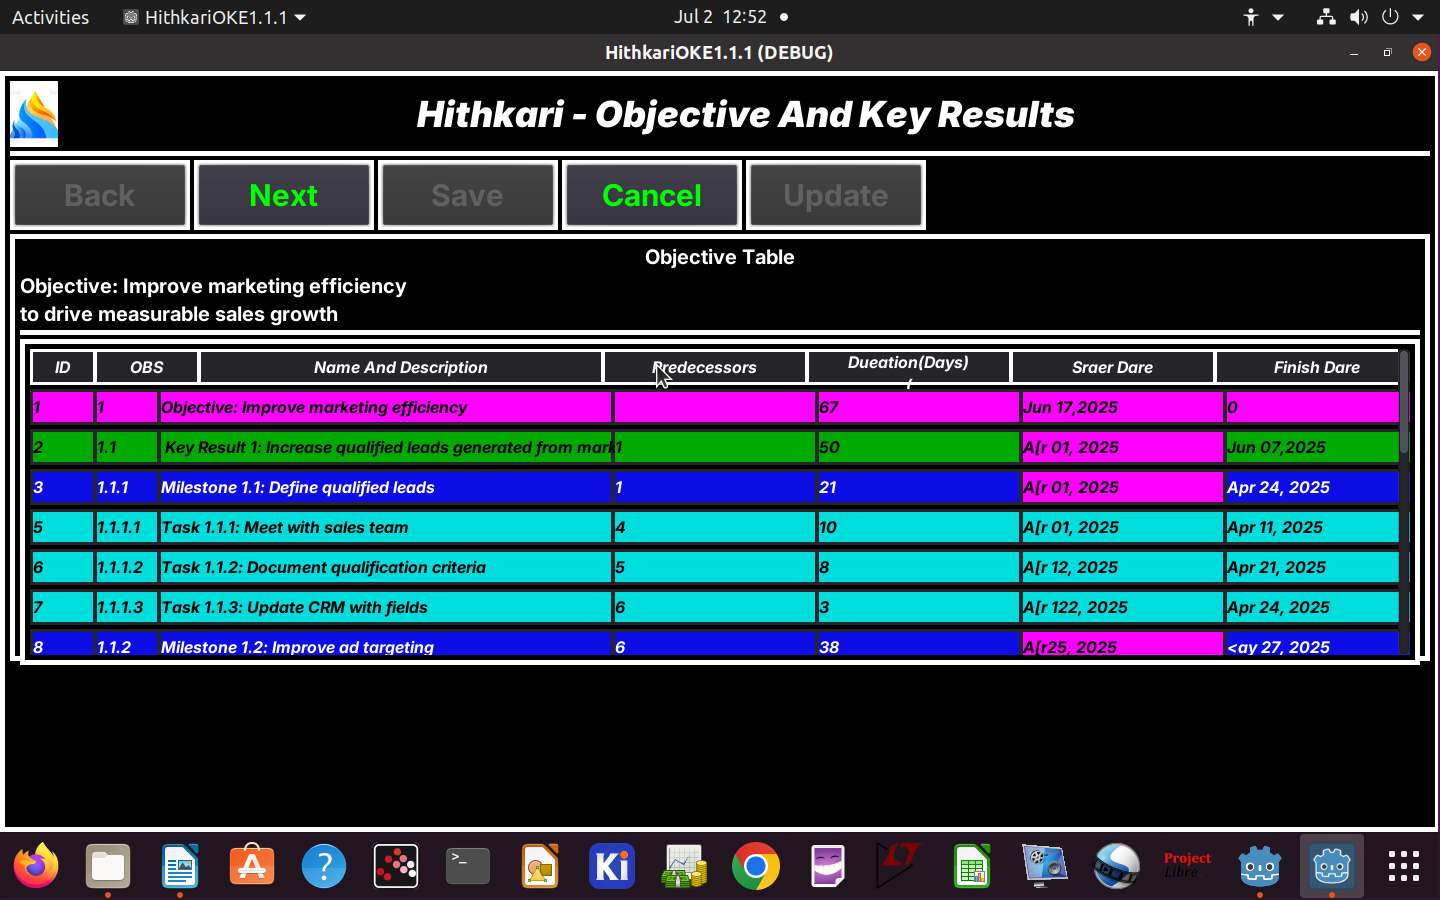Image resolution: width=1440 pixels, height=900 pixels.
Task: Show the applications grid
Action: point(1403,866)
